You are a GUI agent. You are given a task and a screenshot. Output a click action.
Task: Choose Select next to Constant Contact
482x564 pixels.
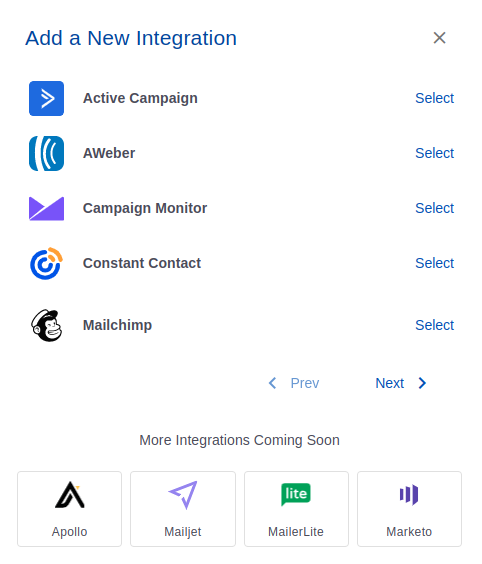click(434, 263)
